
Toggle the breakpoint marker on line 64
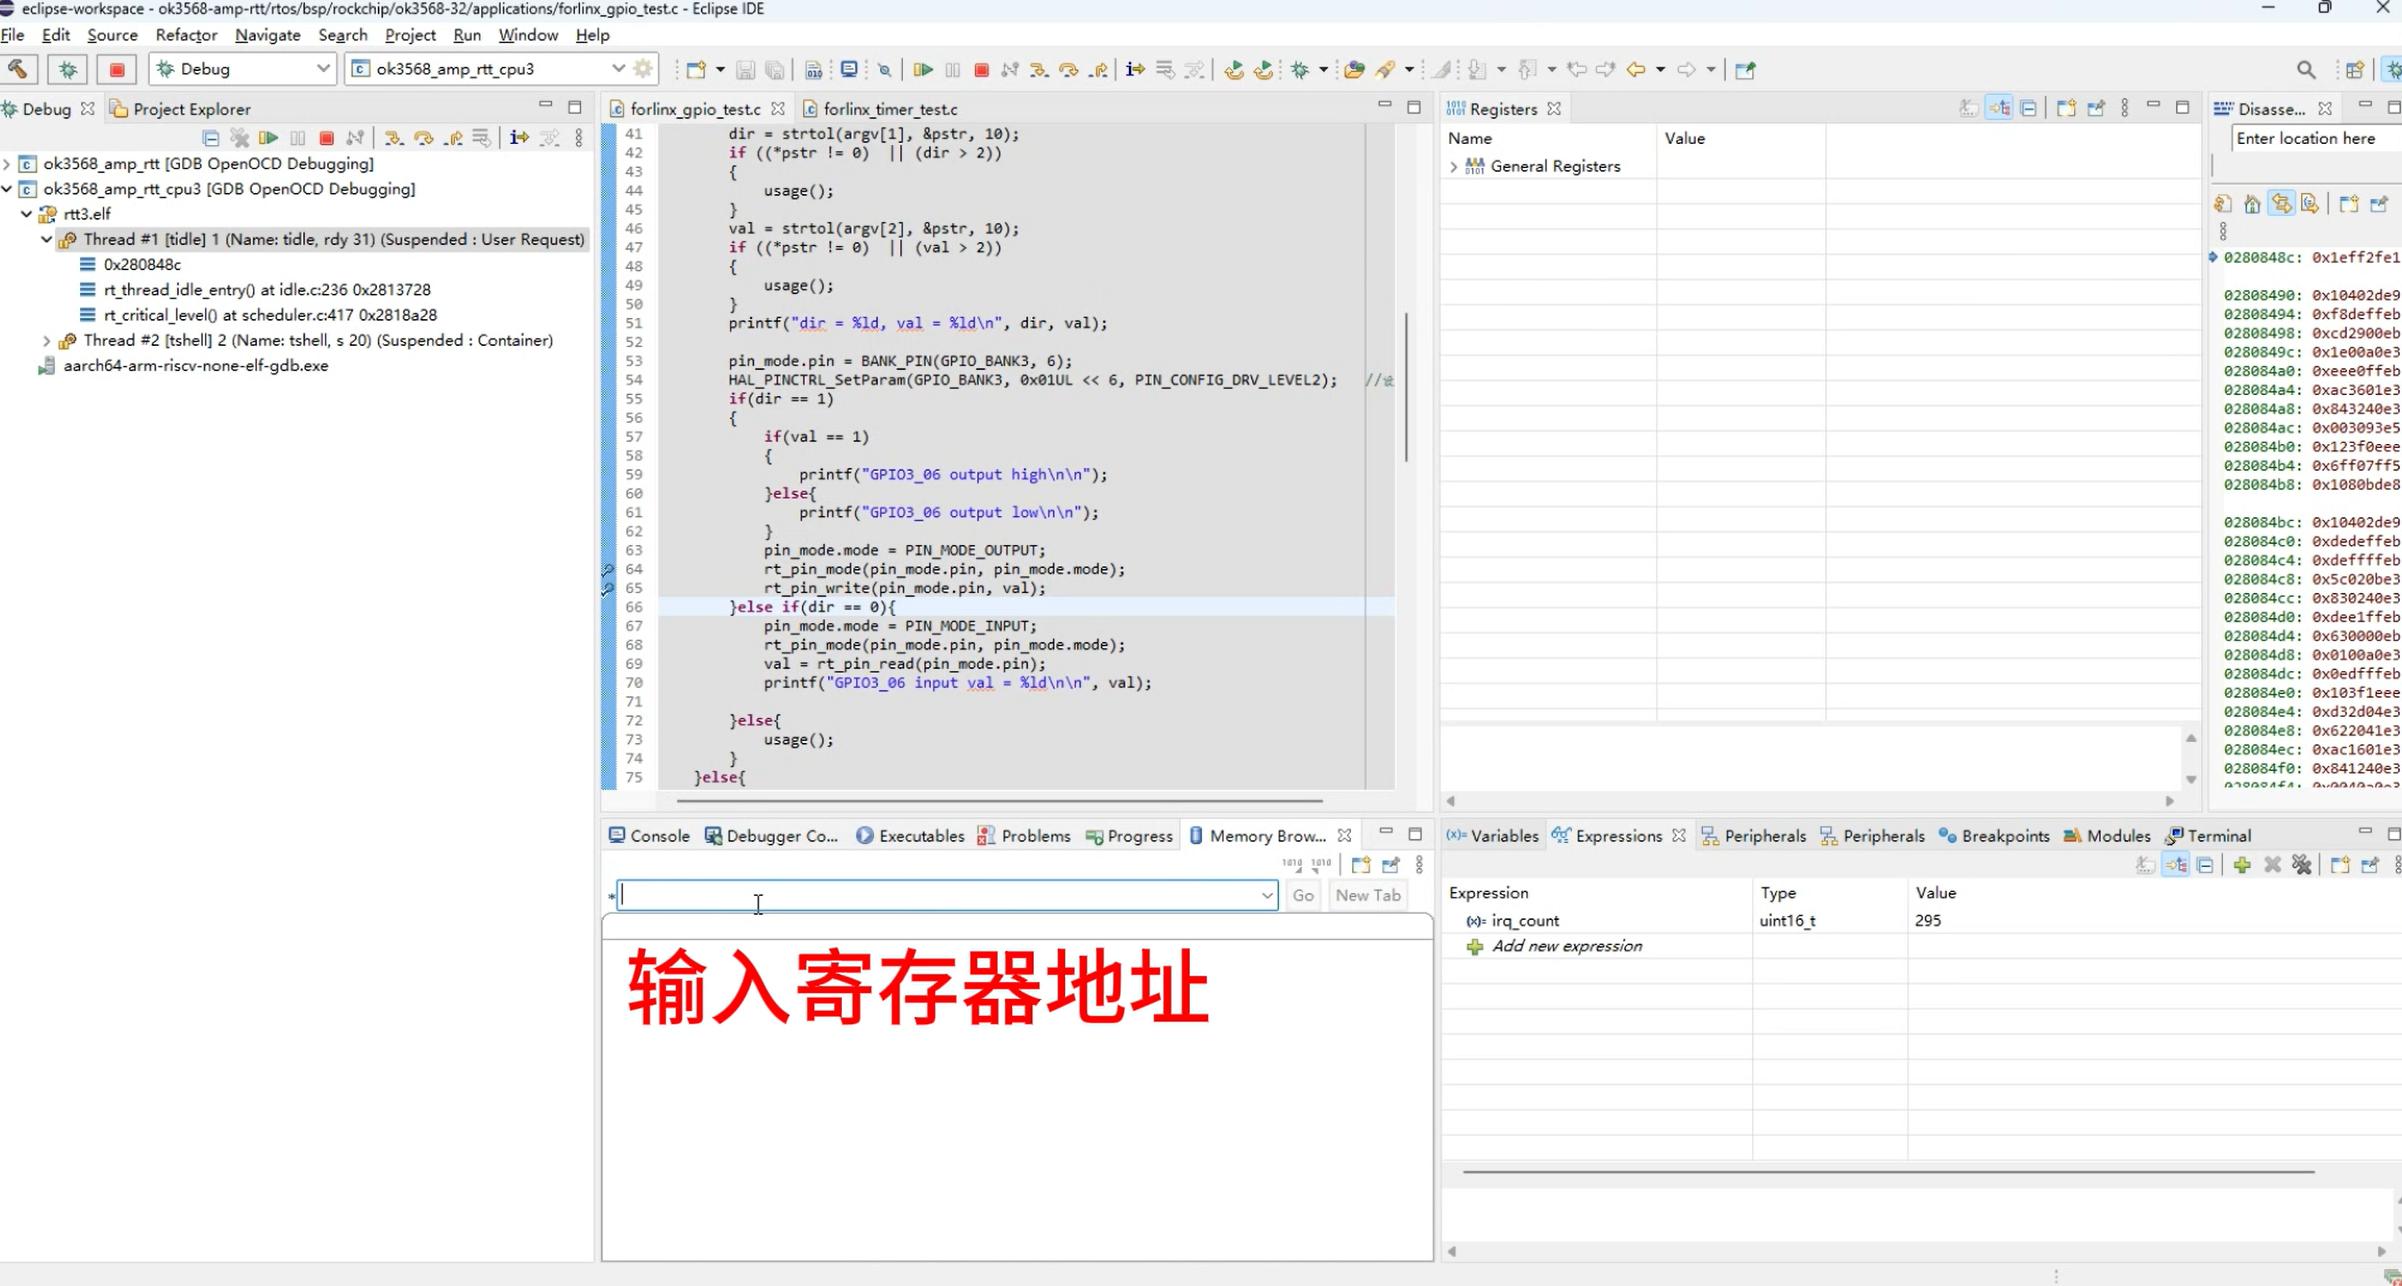pyautogui.click(x=608, y=570)
